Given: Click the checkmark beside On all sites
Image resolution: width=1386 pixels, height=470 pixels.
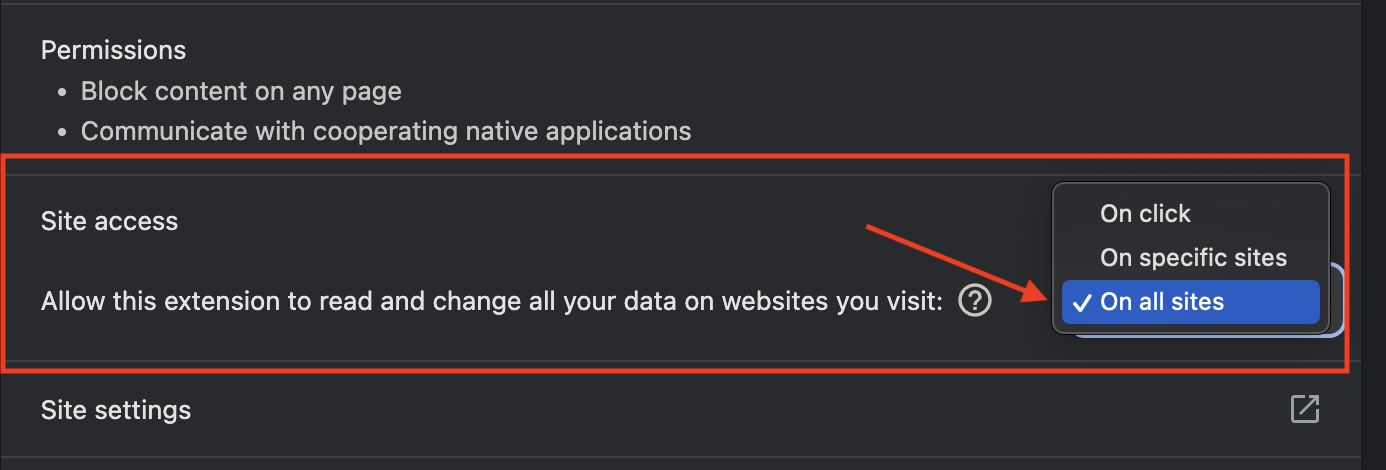Looking at the screenshot, I should pyautogui.click(x=1080, y=302).
